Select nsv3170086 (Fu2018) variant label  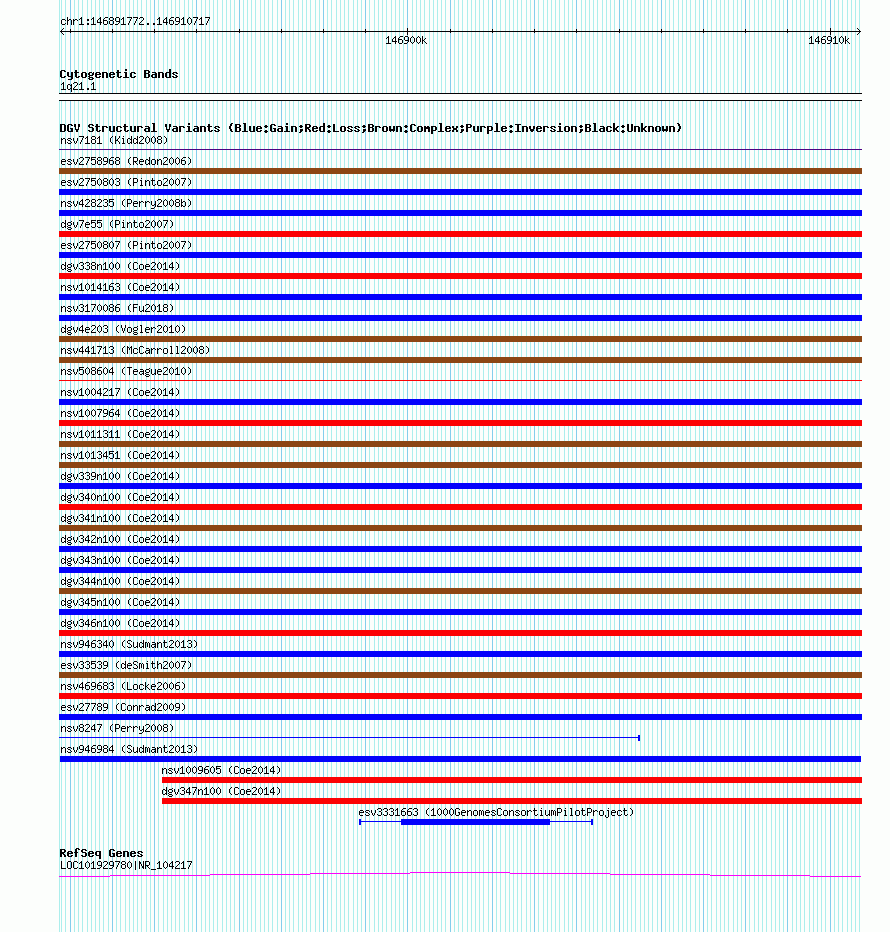click(117, 308)
